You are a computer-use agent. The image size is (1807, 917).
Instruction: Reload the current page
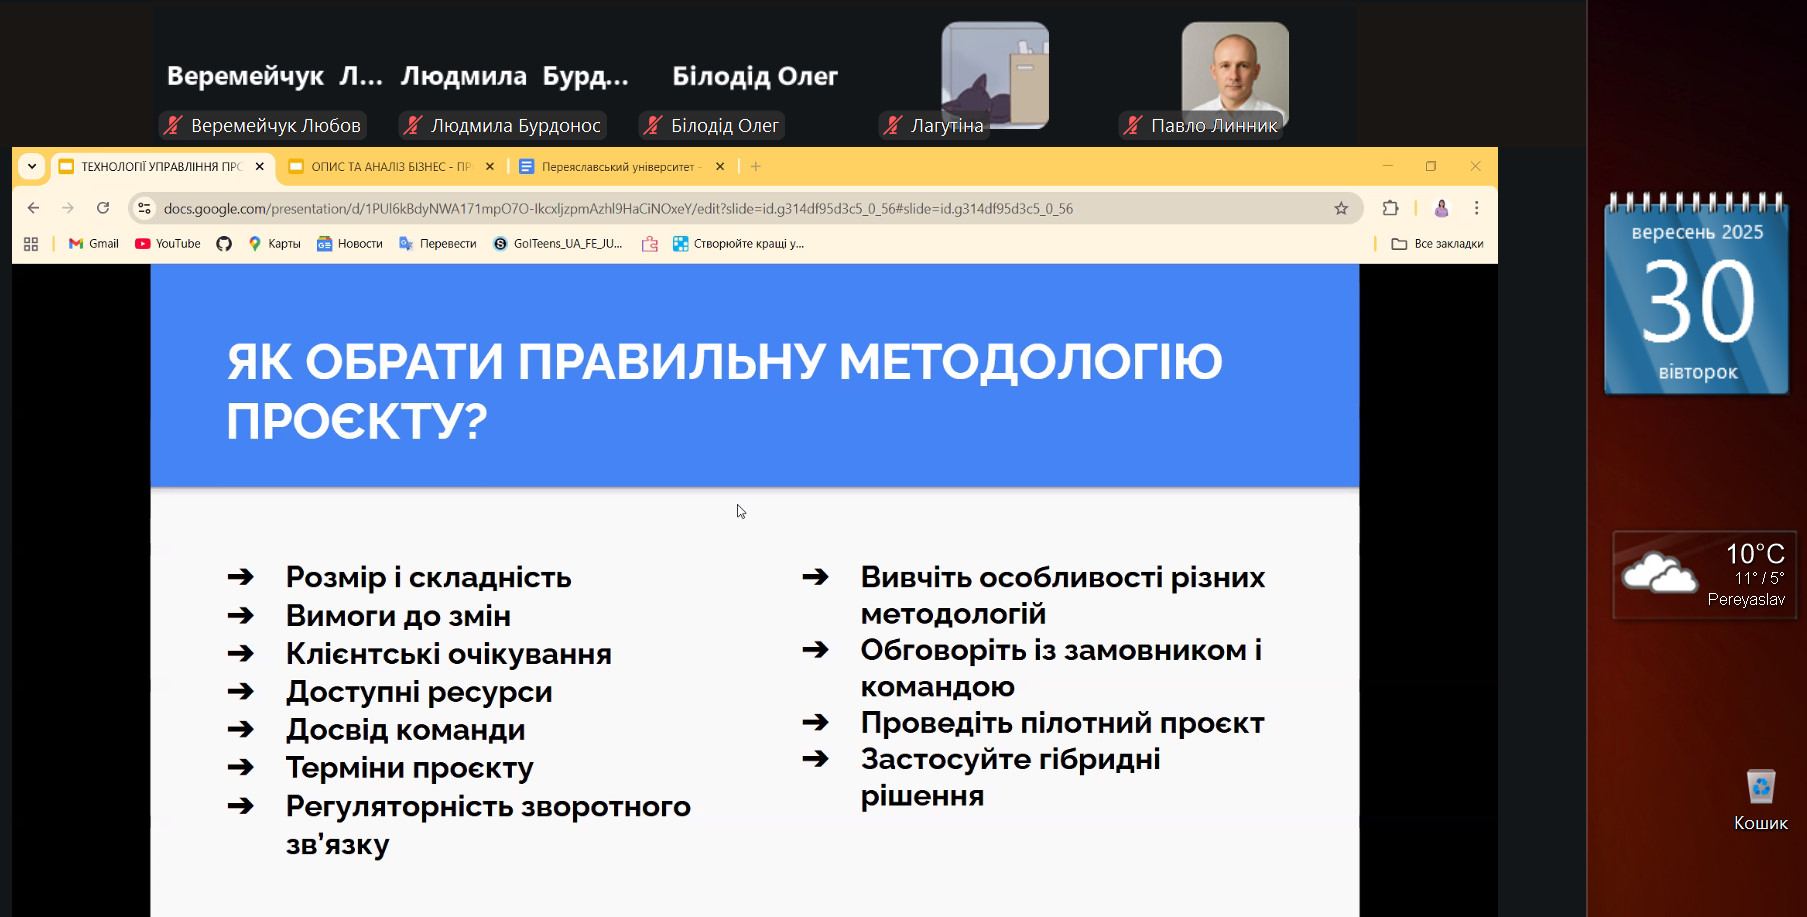[103, 208]
